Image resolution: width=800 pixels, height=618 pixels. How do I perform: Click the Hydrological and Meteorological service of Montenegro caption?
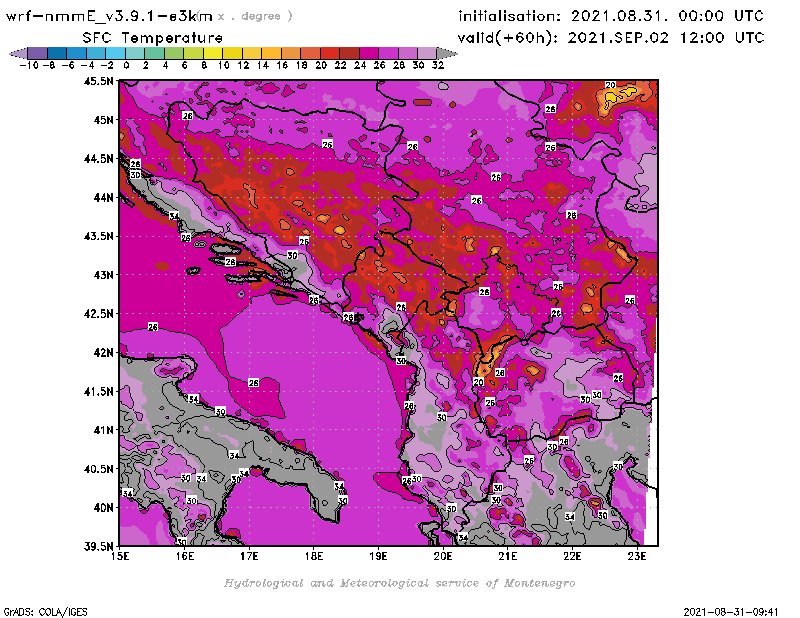pyautogui.click(x=399, y=583)
